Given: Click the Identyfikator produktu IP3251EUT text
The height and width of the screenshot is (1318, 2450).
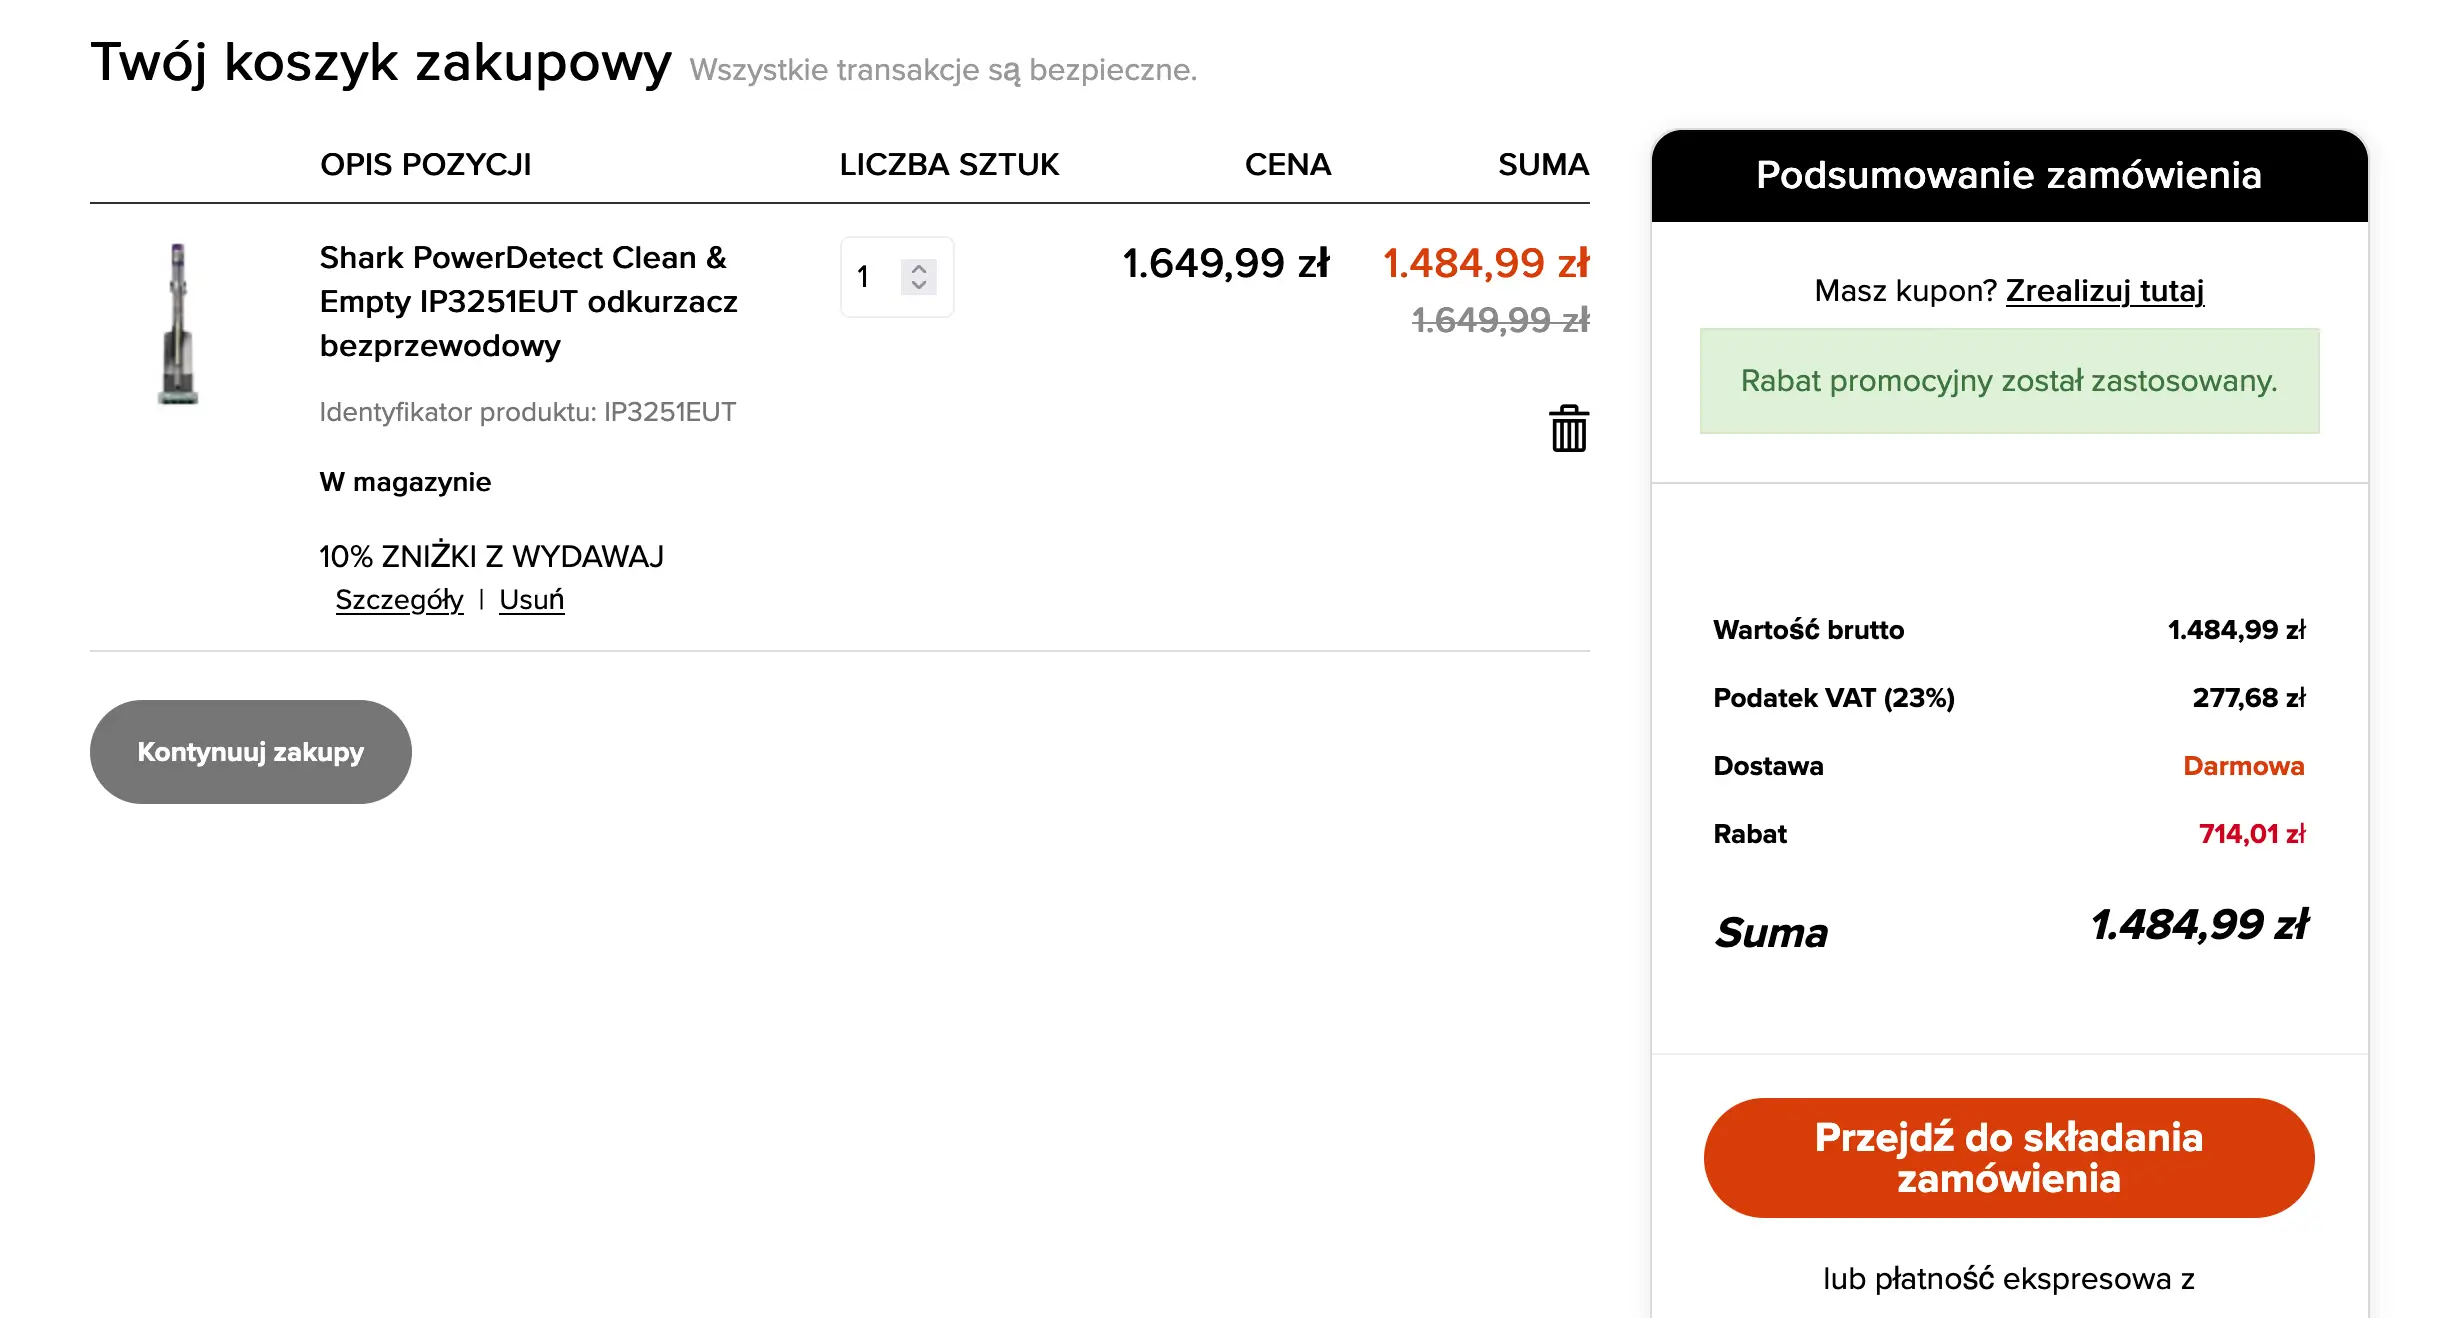Looking at the screenshot, I should (527, 412).
